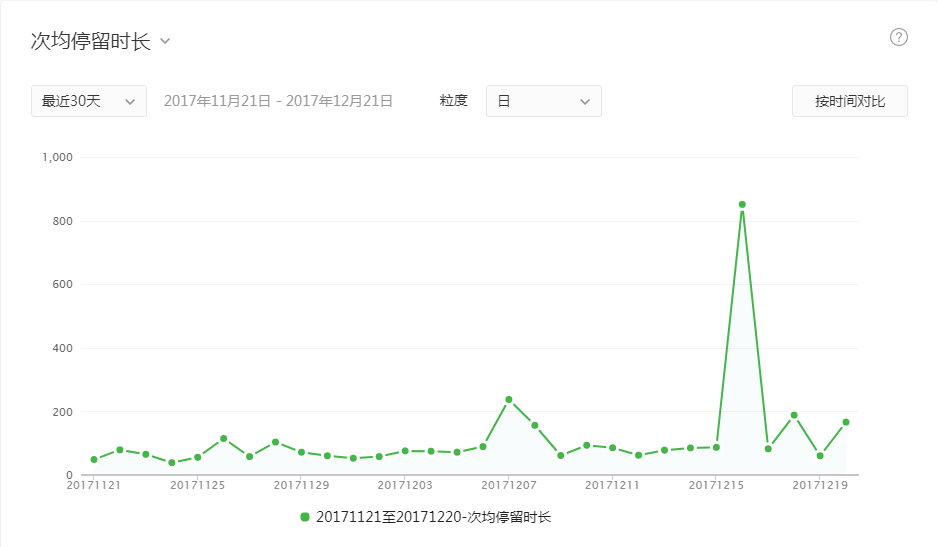
Task: Click the green legend dot marker
Action: [305, 517]
